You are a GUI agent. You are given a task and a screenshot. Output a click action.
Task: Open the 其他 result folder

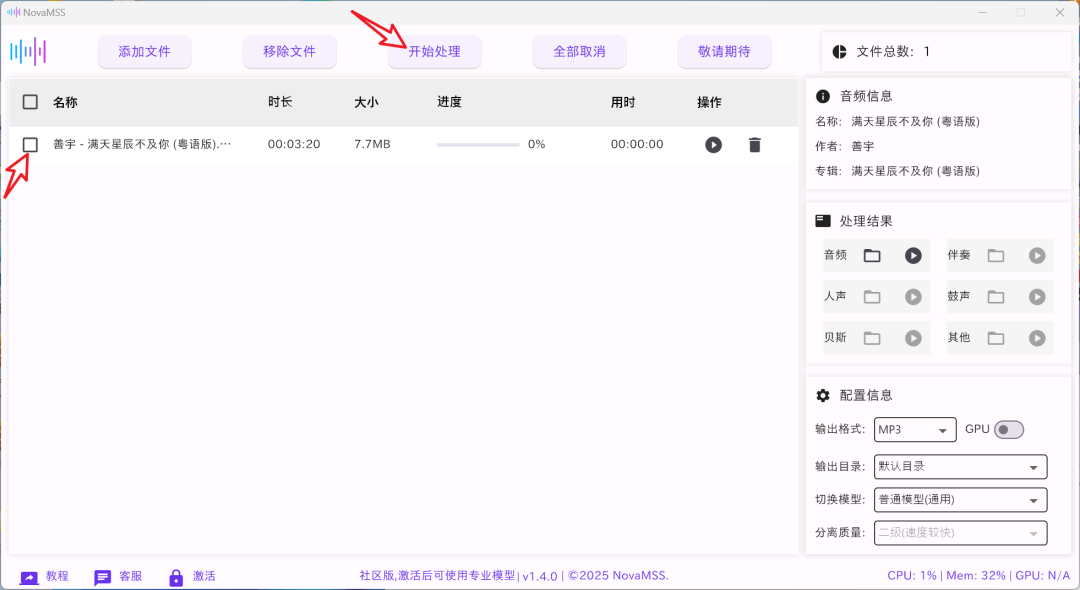tap(996, 338)
